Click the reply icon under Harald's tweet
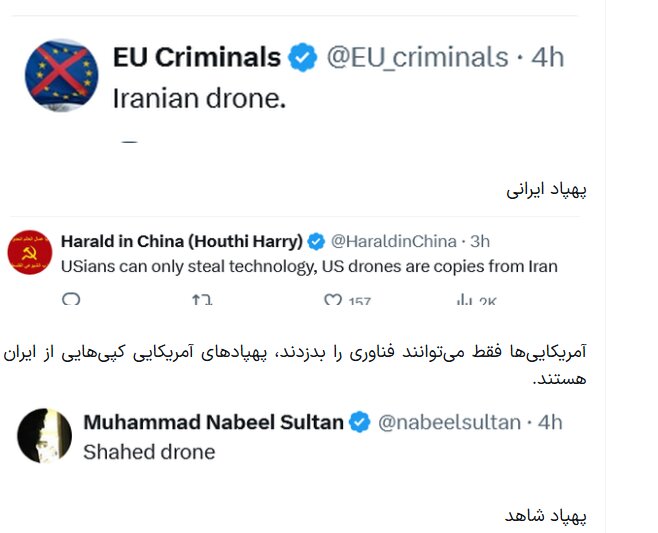The width and height of the screenshot is (658, 533). click(71, 298)
